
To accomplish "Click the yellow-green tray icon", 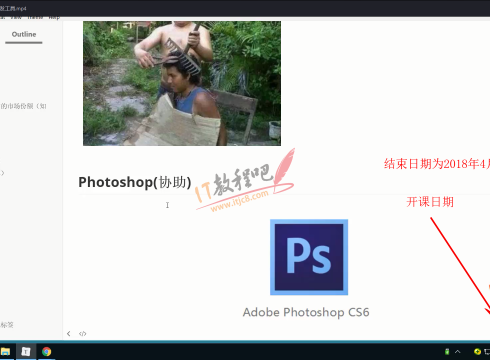I will (x=477, y=351).
